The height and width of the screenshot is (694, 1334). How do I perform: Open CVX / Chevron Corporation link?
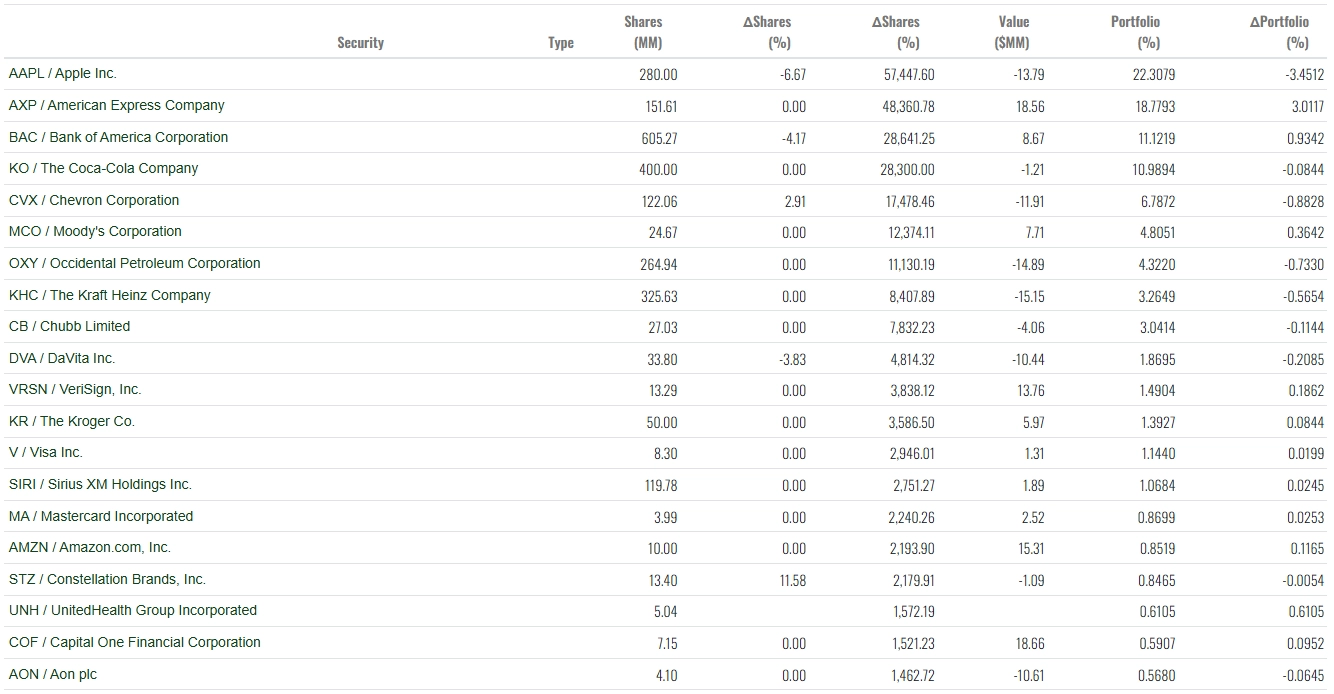[94, 200]
